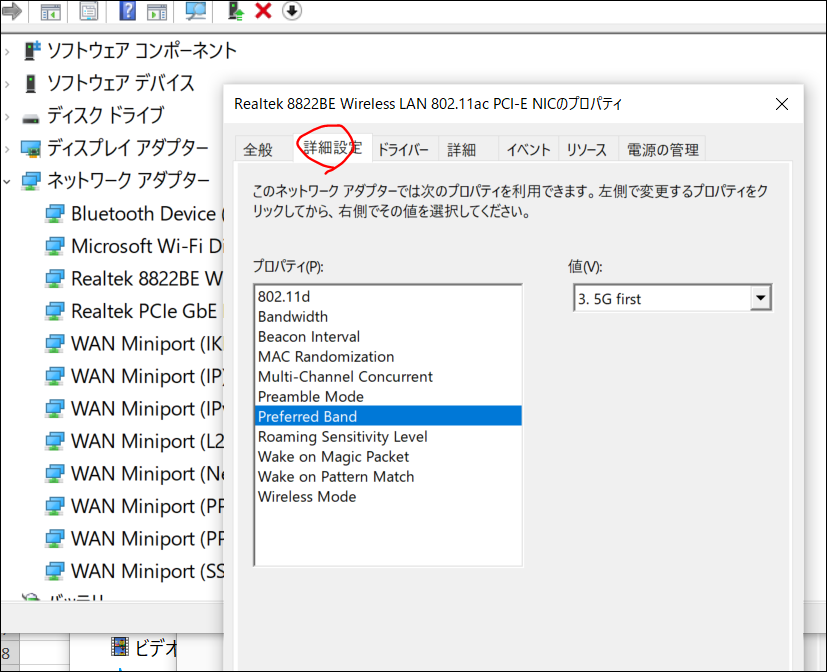
Task: Click the WAN Miniport (IK adapter icon
Action: click(55, 344)
